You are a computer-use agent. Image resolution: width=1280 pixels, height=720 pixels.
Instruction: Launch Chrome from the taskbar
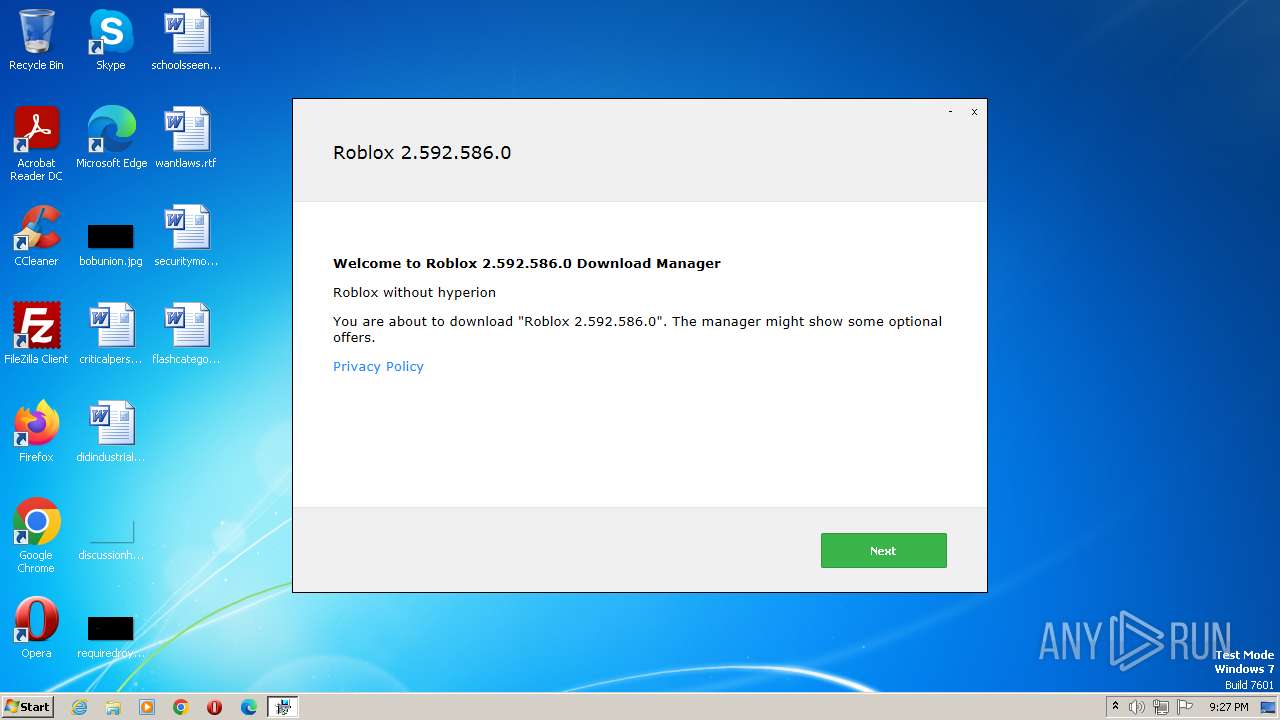point(181,707)
